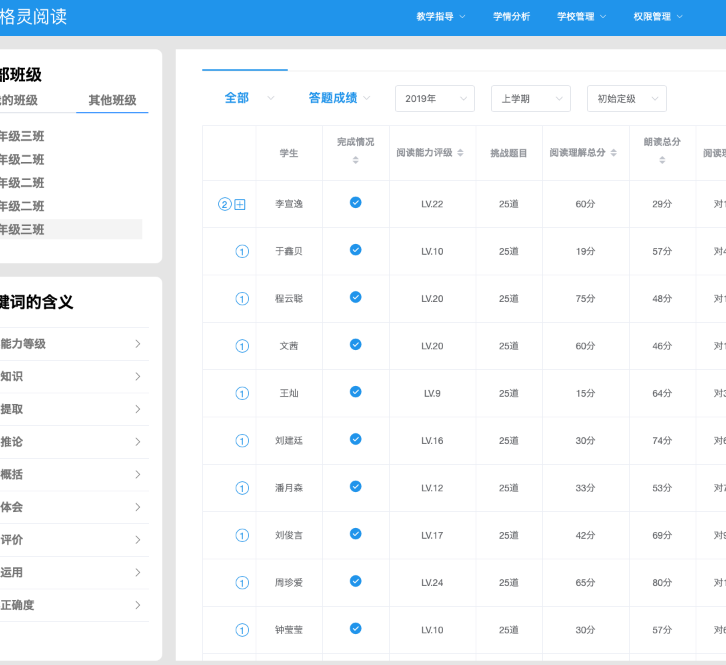Click the 挑战题目 column header
Image resolution: width=726 pixels, height=665 pixels.
pos(509,153)
